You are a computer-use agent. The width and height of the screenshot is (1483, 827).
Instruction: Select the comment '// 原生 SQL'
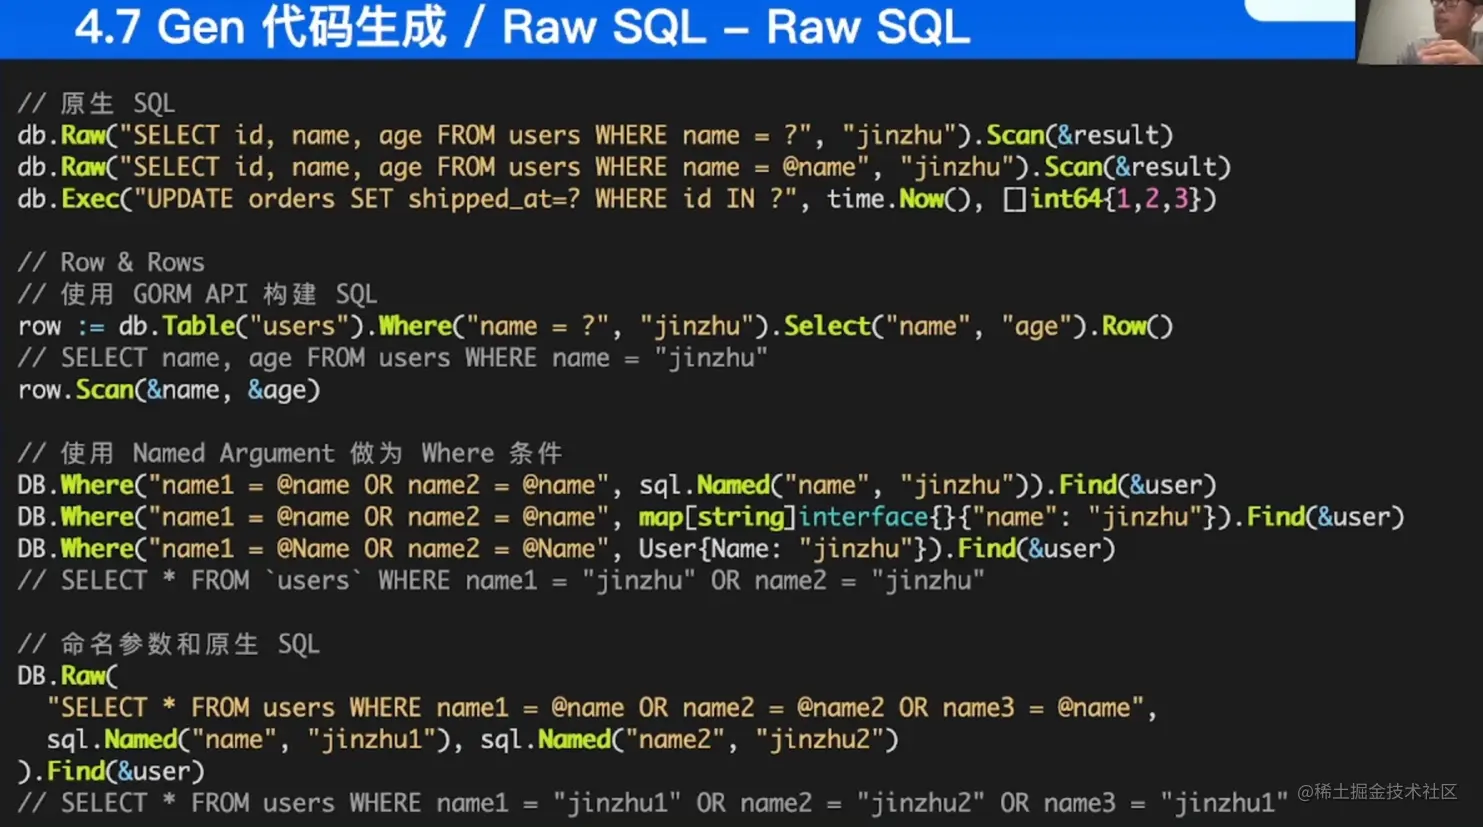(x=96, y=104)
